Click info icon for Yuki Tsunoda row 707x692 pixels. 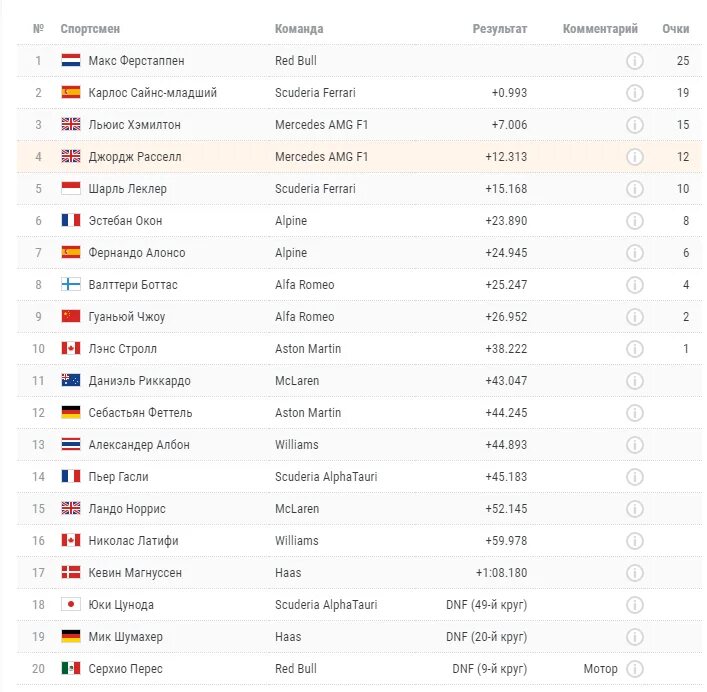[x=634, y=605]
